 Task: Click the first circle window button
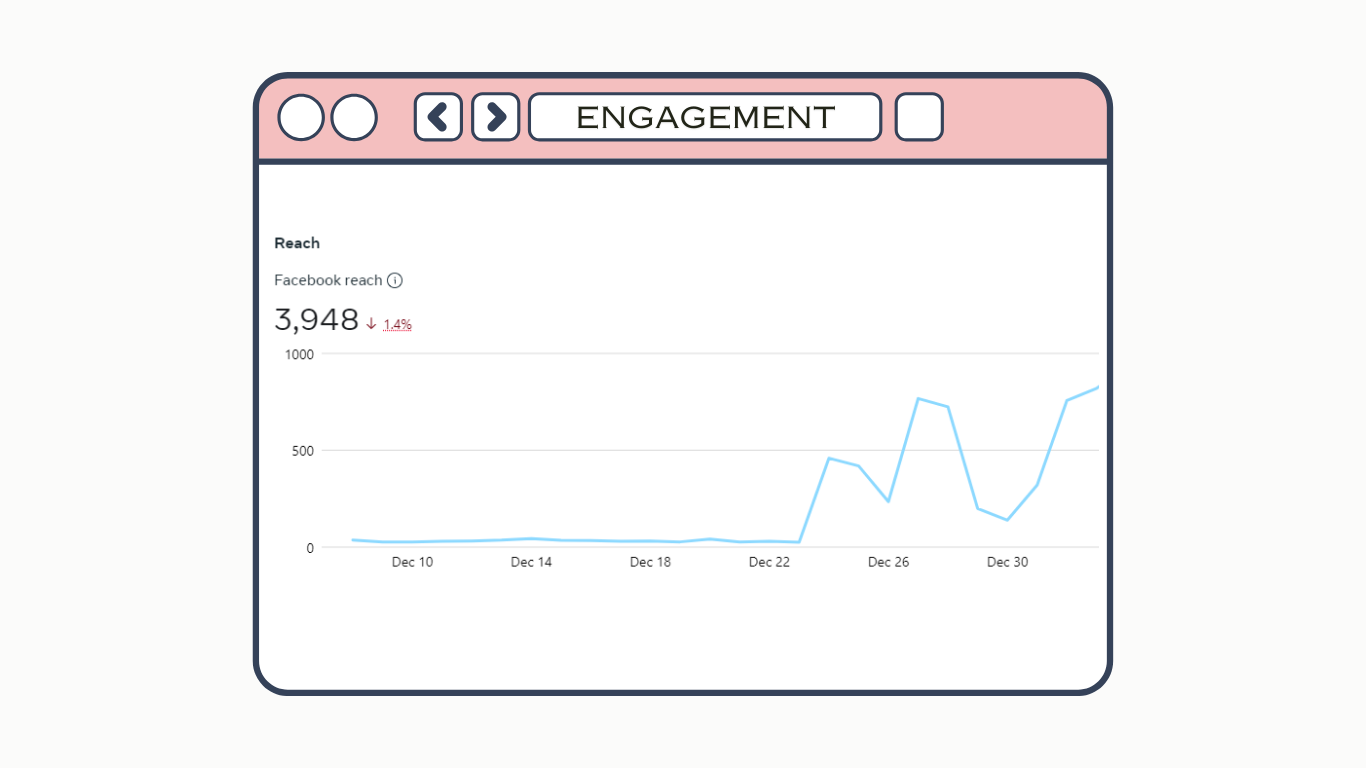(x=300, y=118)
